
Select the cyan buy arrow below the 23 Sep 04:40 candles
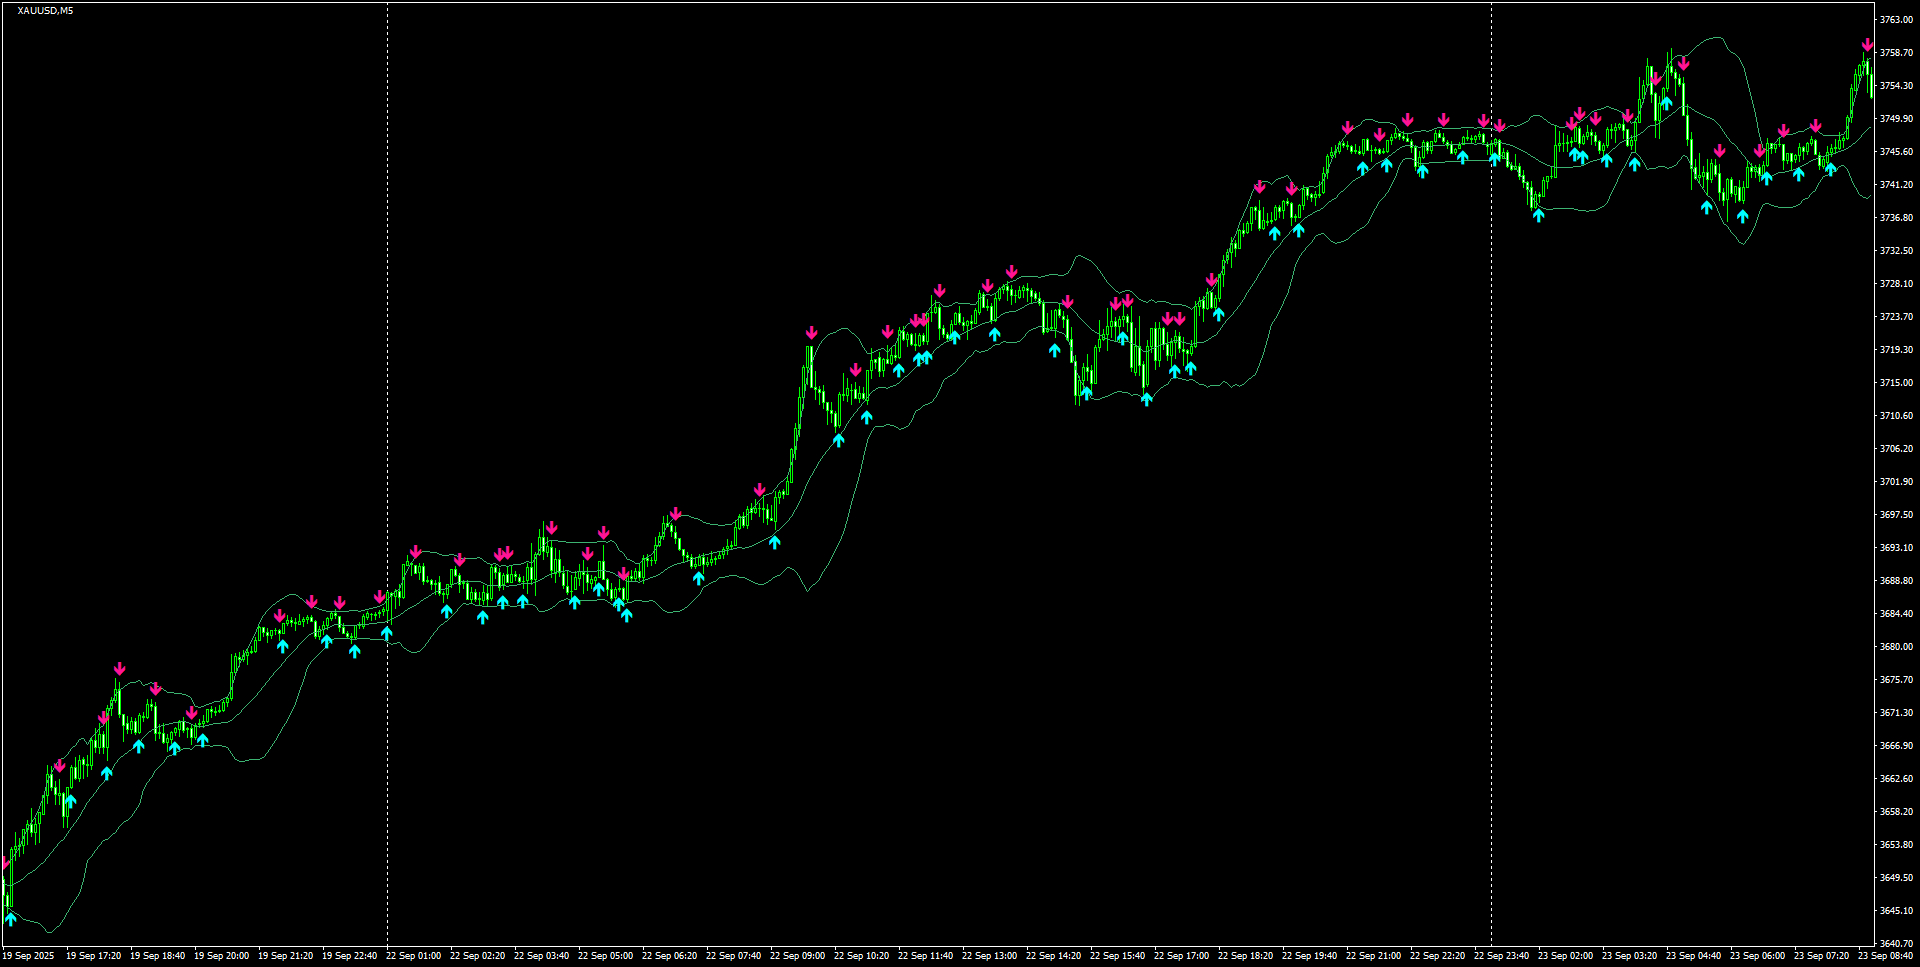[x=1707, y=208]
